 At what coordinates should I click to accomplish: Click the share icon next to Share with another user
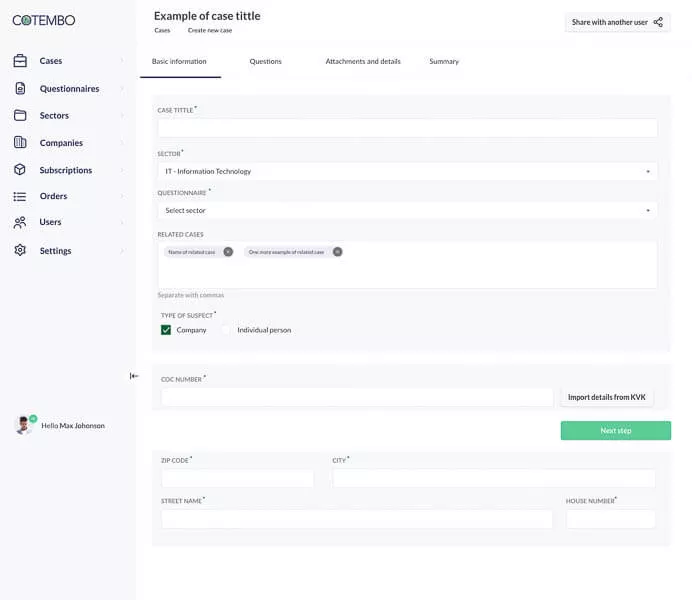click(x=658, y=22)
